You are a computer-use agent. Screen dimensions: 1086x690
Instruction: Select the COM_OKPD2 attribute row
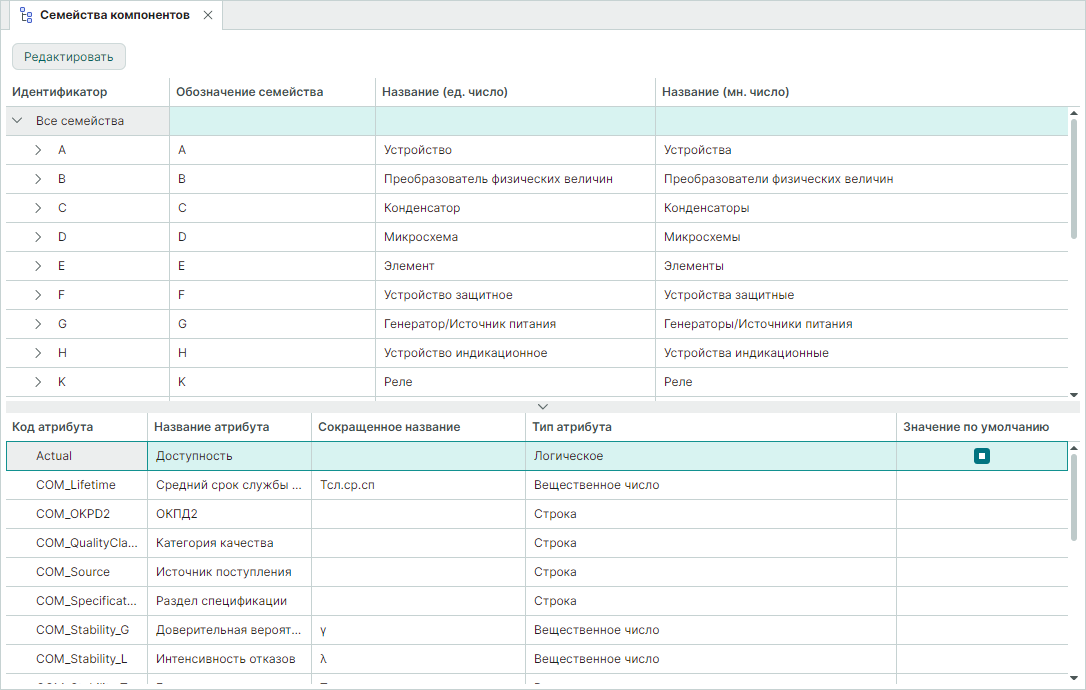point(73,514)
